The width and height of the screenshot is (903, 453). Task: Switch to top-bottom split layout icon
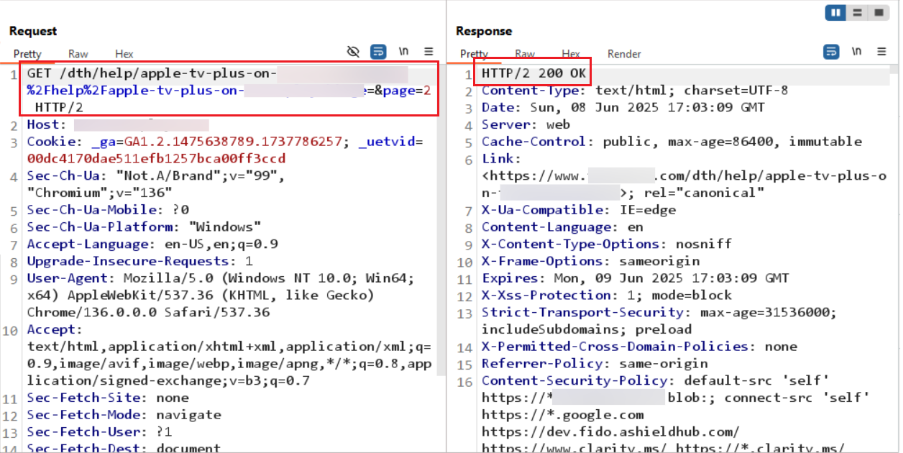857,12
